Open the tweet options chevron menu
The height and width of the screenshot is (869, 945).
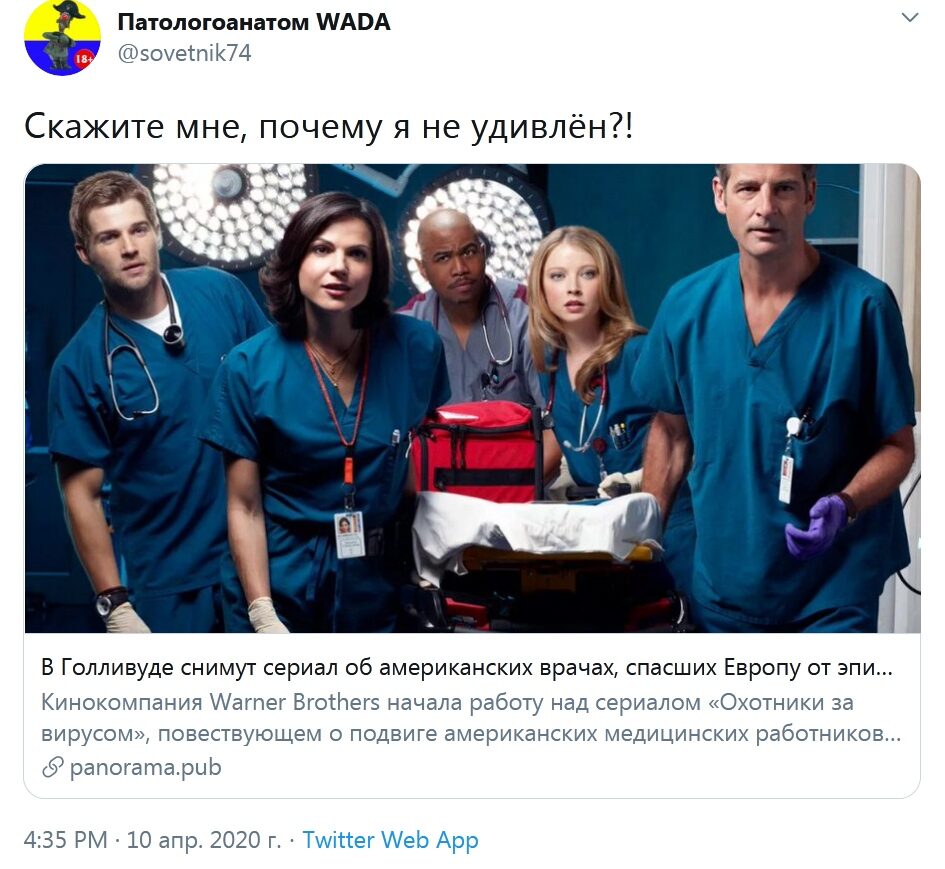click(x=909, y=18)
